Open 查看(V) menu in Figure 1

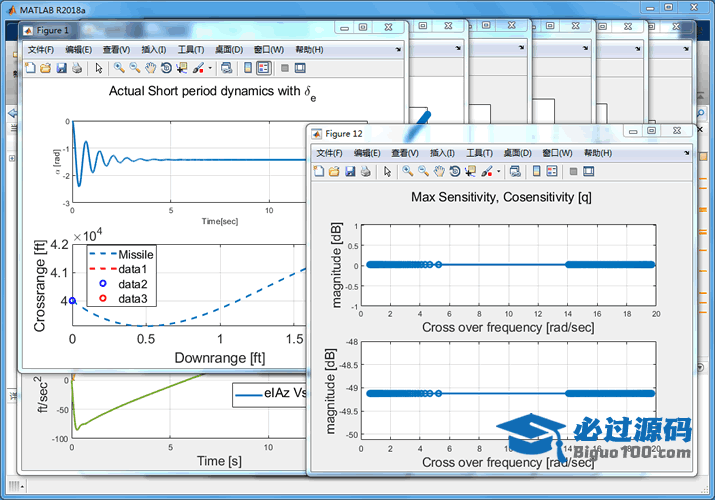(x=116, y=50)
